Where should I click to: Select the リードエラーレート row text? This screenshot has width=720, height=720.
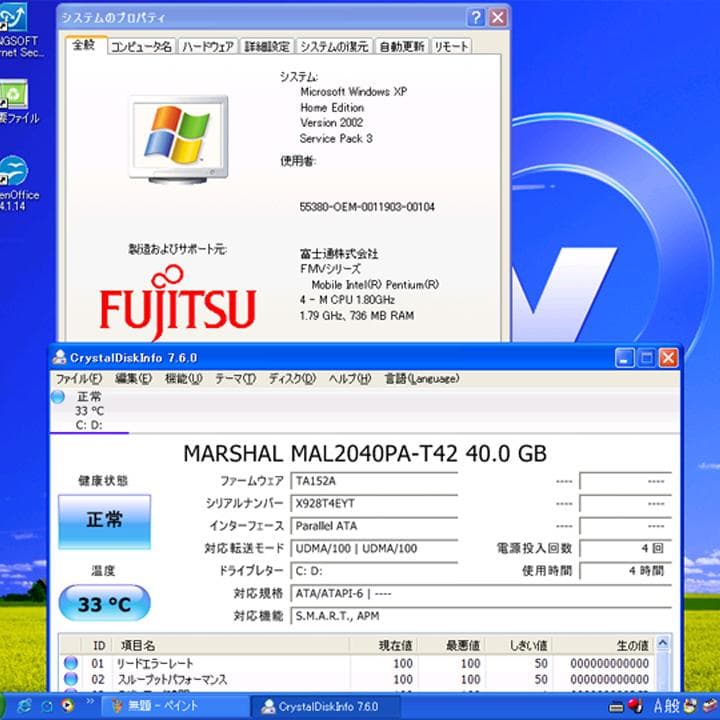pos(155,663)
